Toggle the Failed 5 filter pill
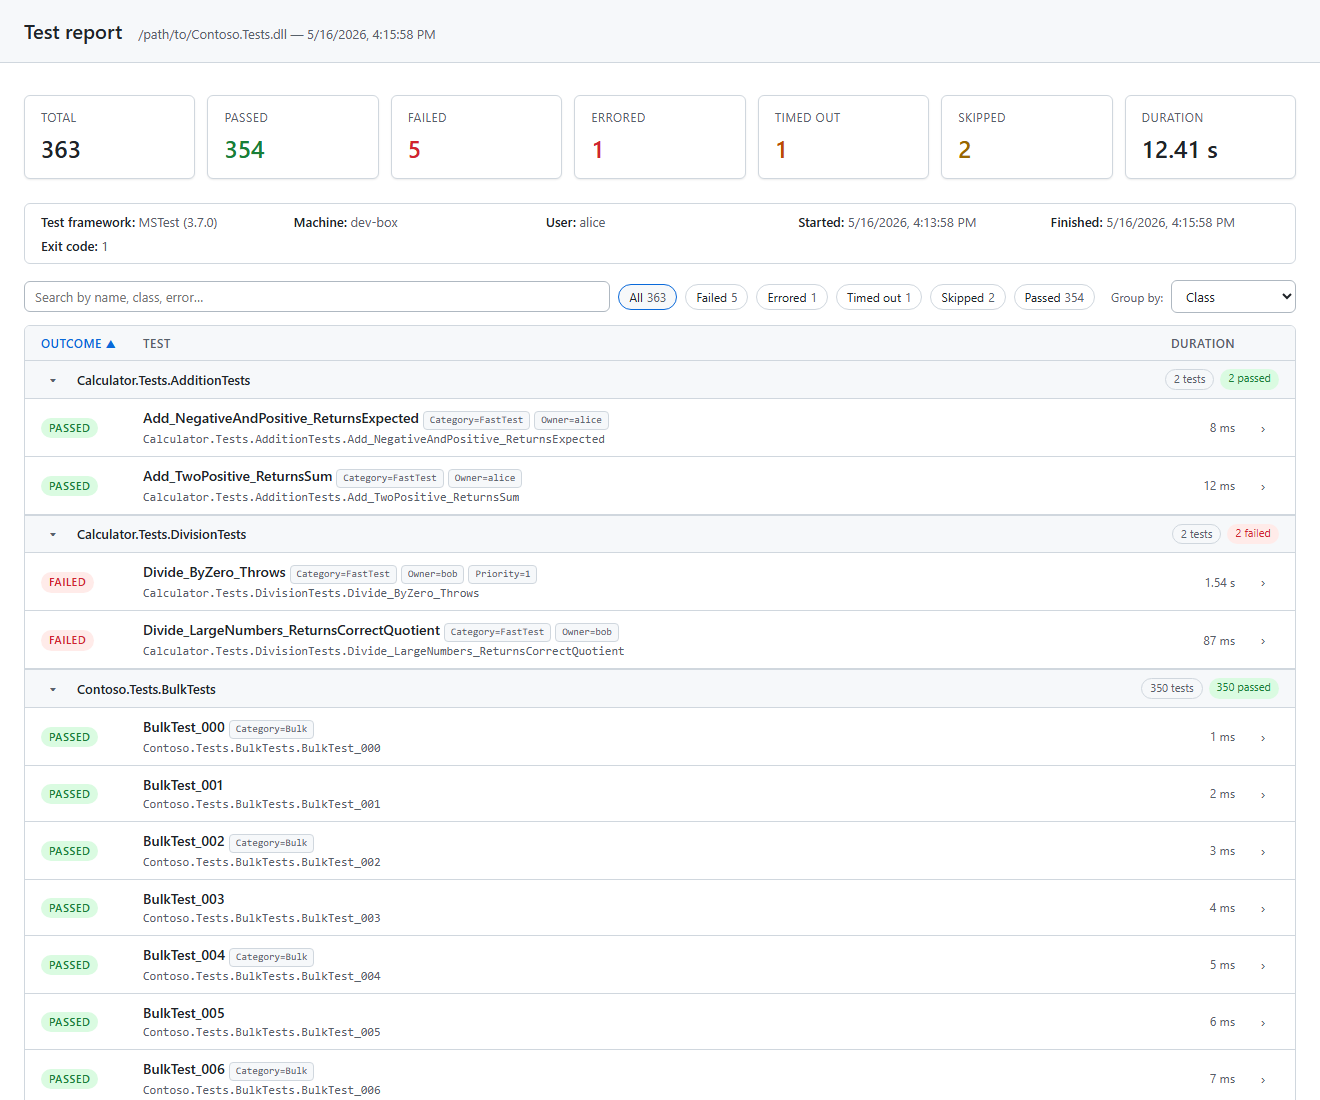The image size is (1320, 1100). 717,297
